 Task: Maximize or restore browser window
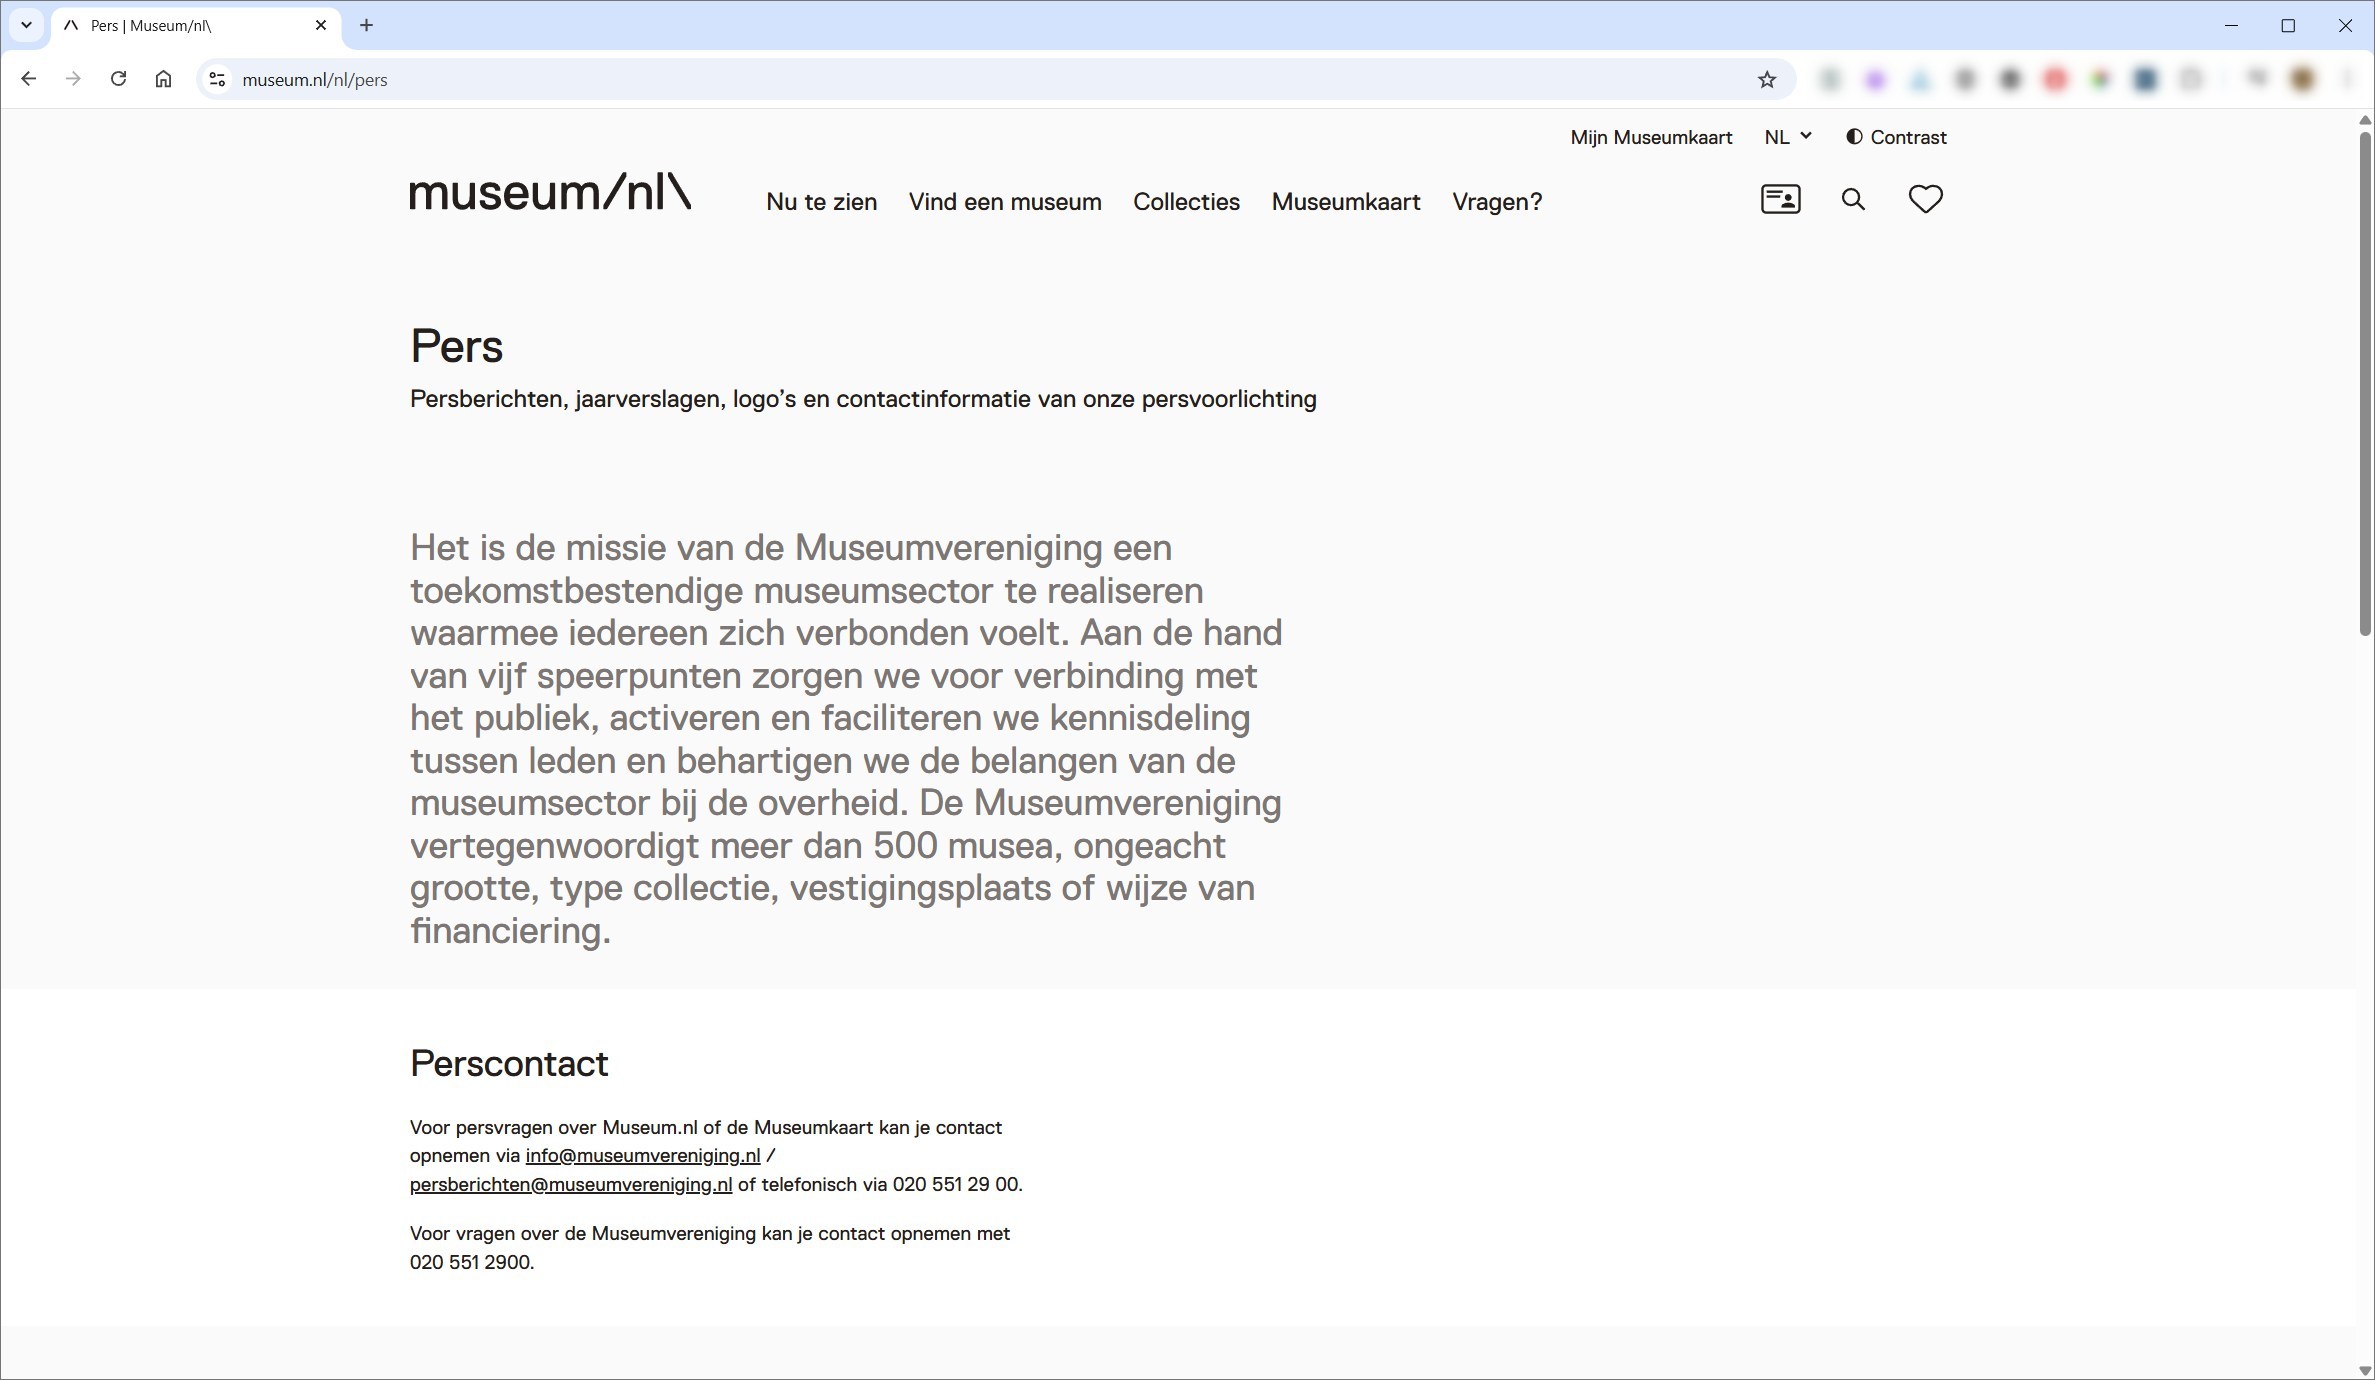coord(2288,26)
